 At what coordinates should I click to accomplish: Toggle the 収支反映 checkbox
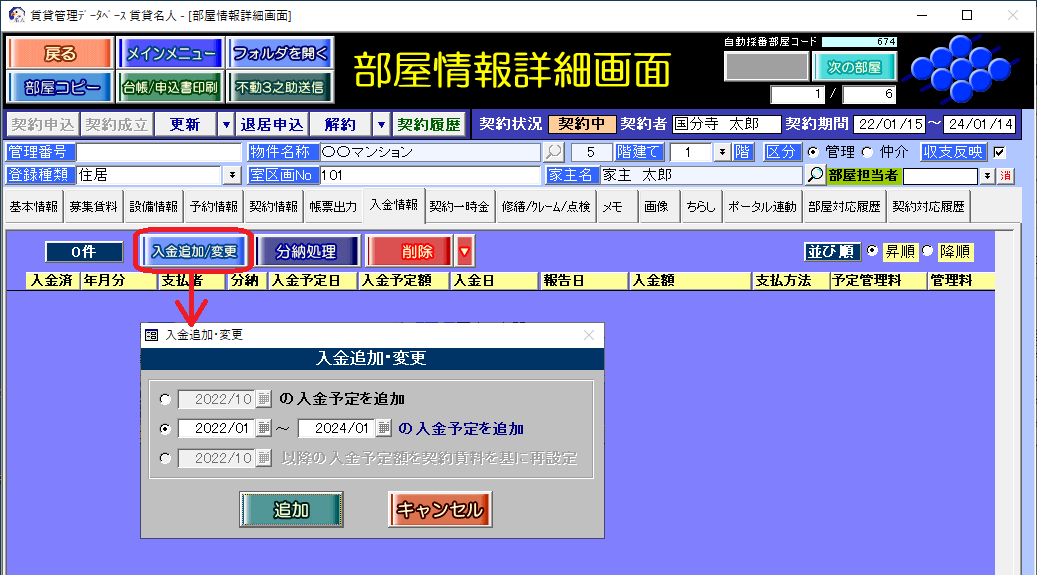pyautogui.click(x=998, y=153)
